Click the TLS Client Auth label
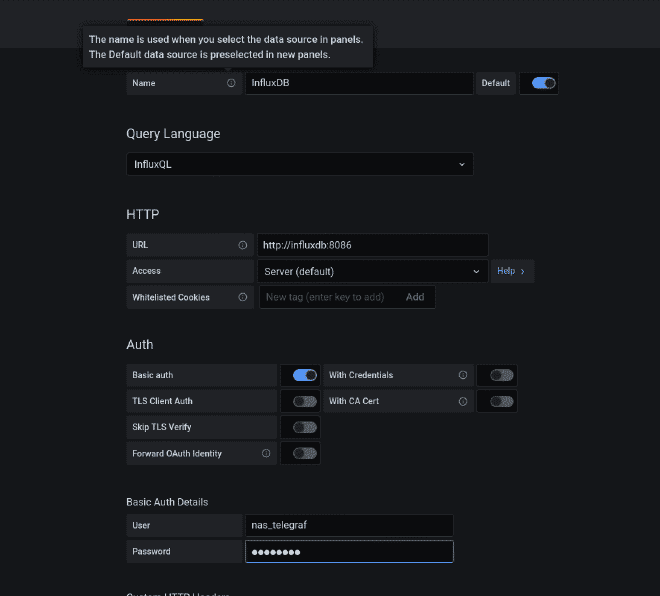The width and height of the screenshot is (660, 596). [x=162, y=401]
